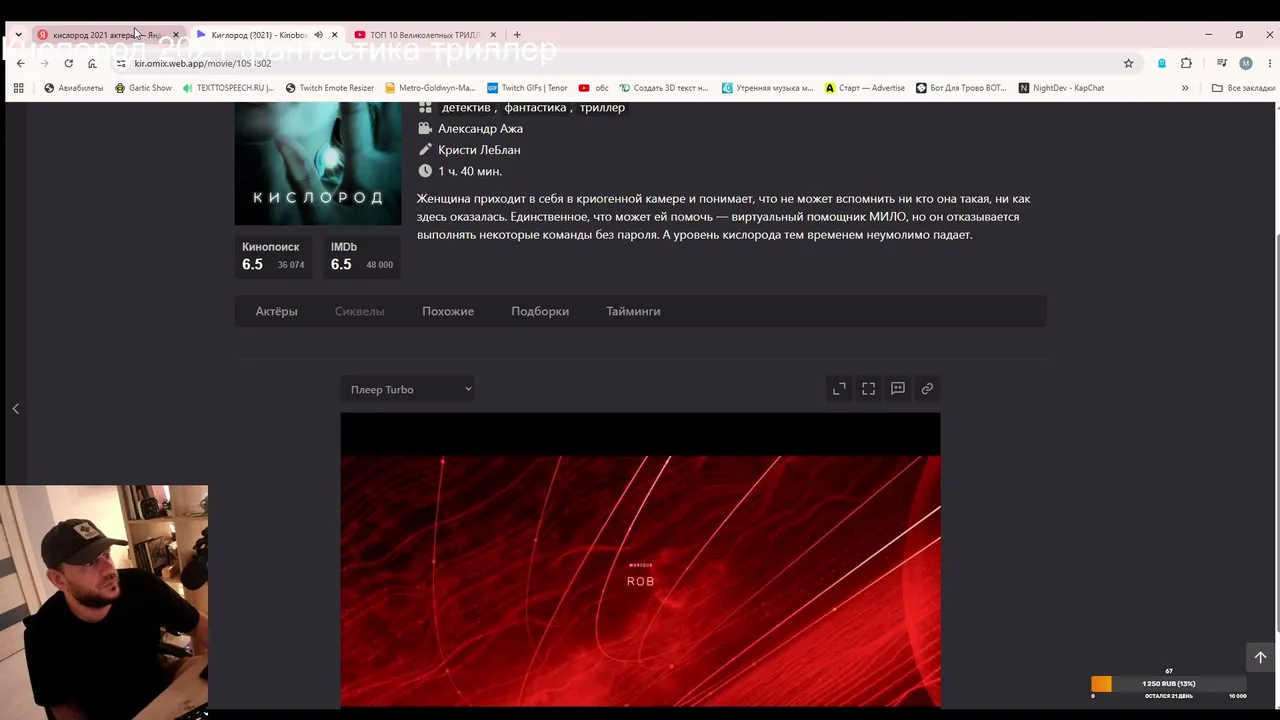Click the blue extension icon in the toolbar
This screenshot has width=1280, height=720.
(1162, 63)
